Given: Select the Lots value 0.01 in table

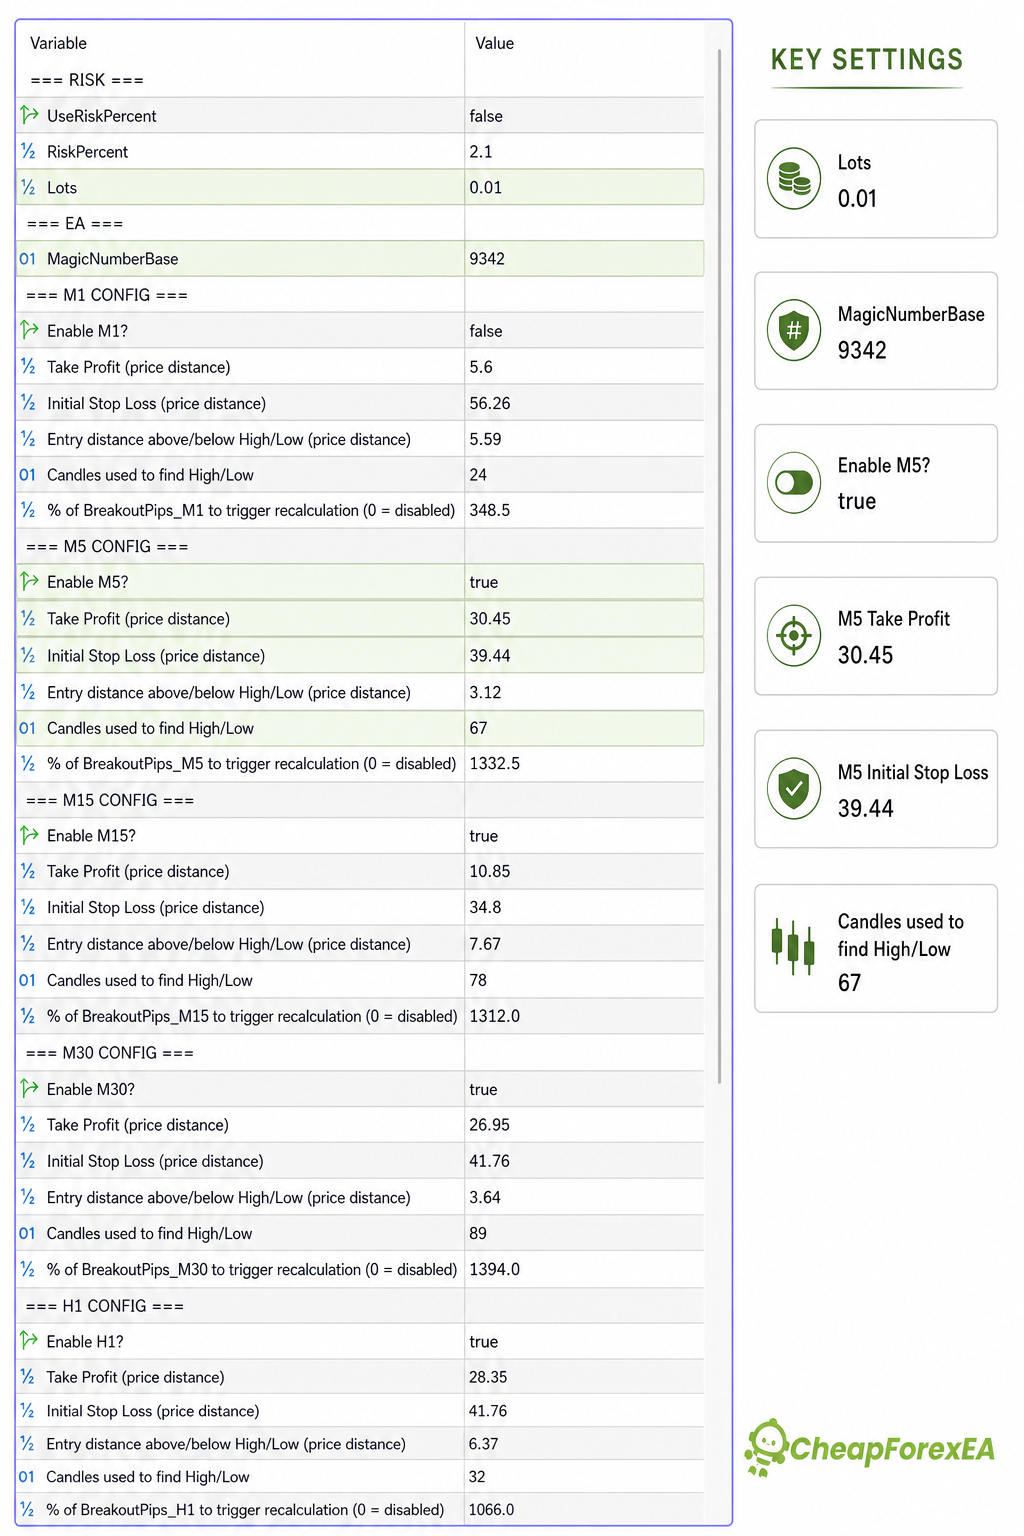Looking at the screenshot, I should tap(486, 188).
